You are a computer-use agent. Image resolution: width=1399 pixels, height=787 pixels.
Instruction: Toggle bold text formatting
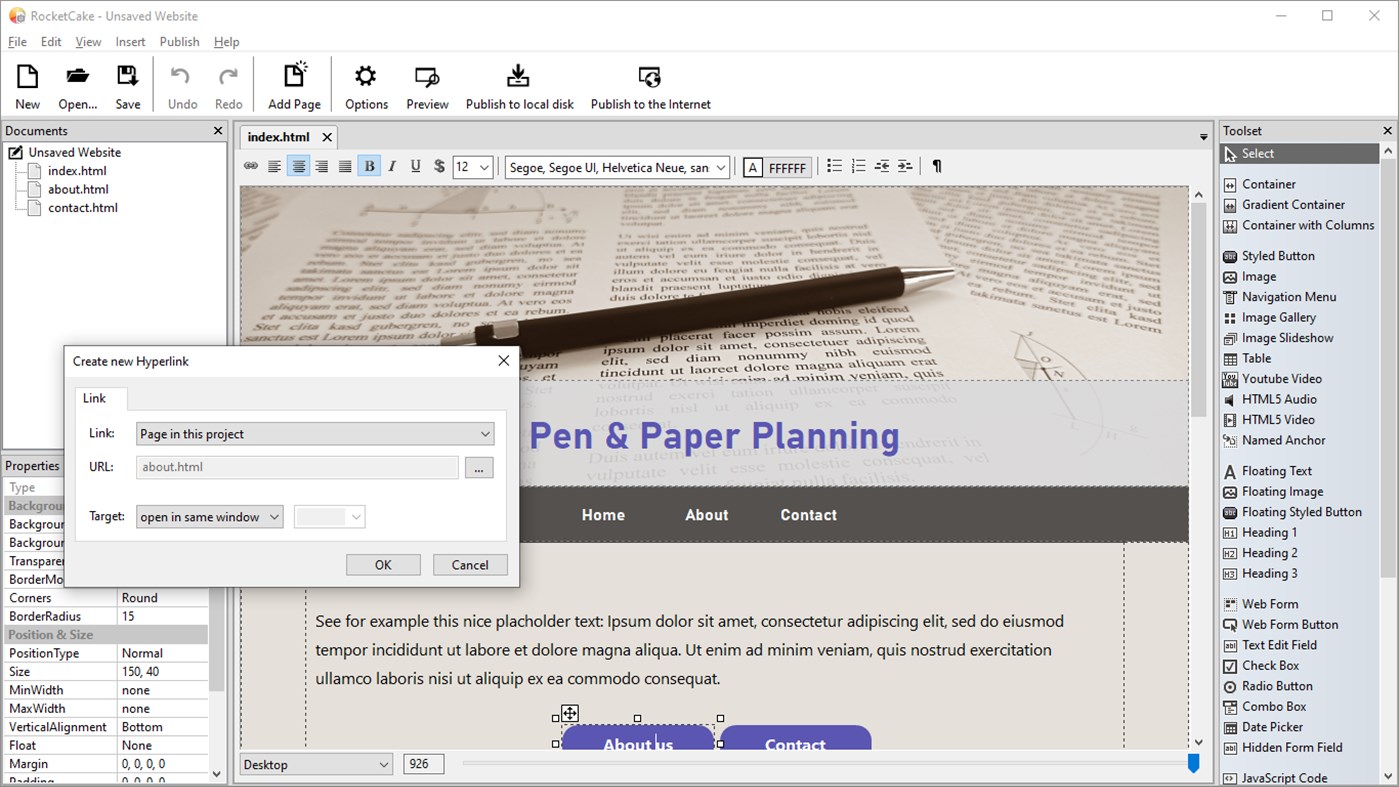tap(369, 166)
